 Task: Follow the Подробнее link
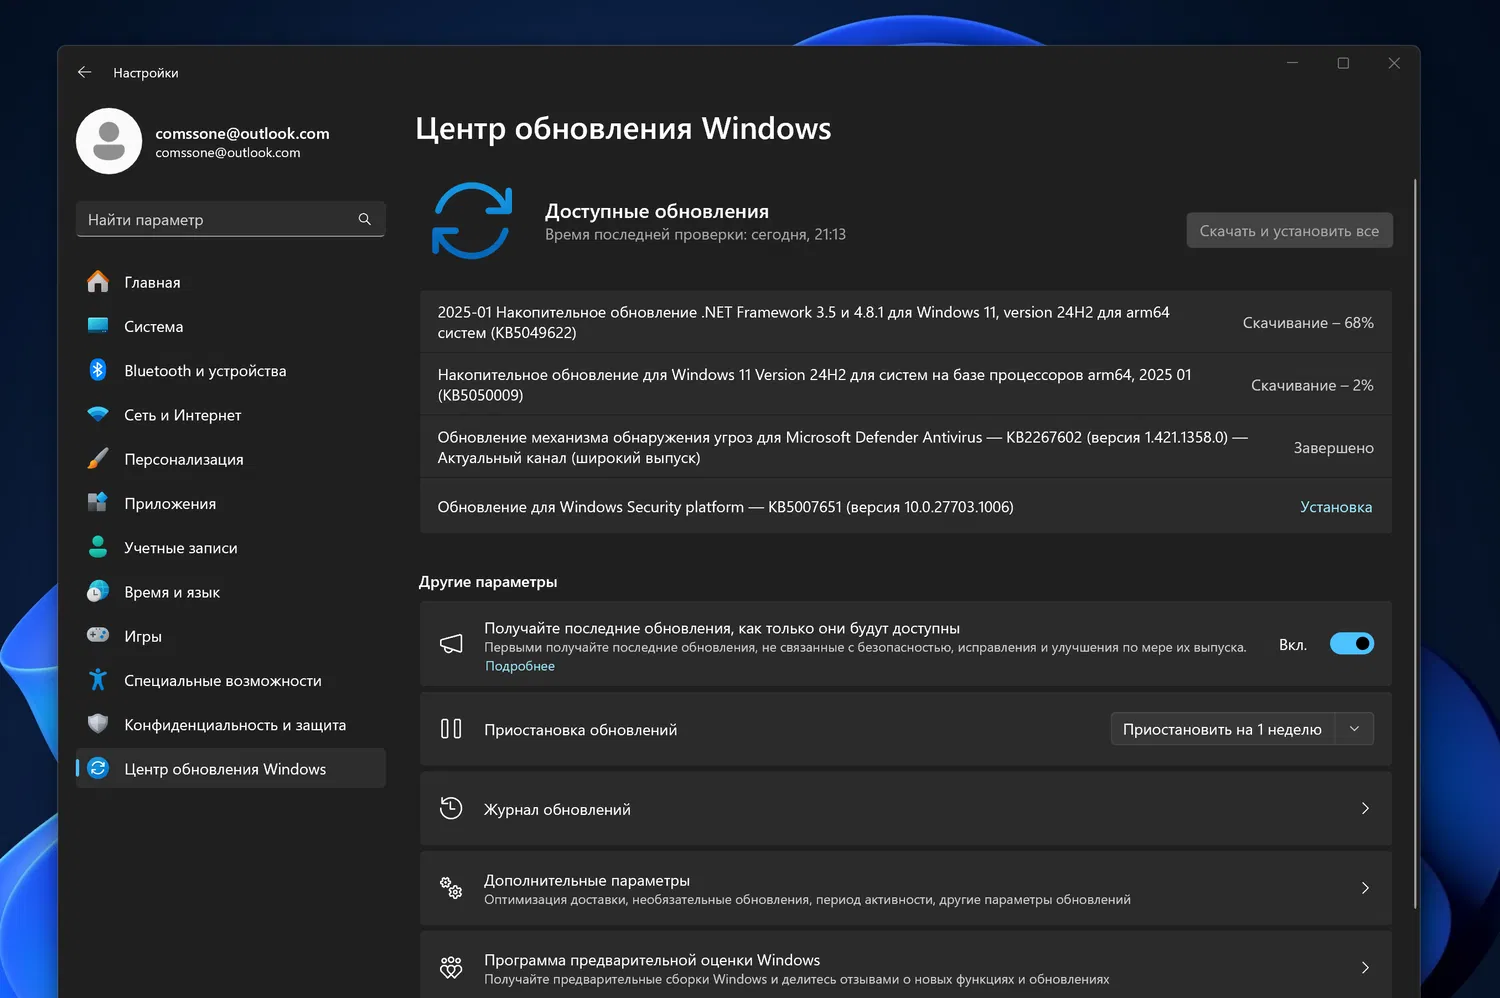[520, 666]
